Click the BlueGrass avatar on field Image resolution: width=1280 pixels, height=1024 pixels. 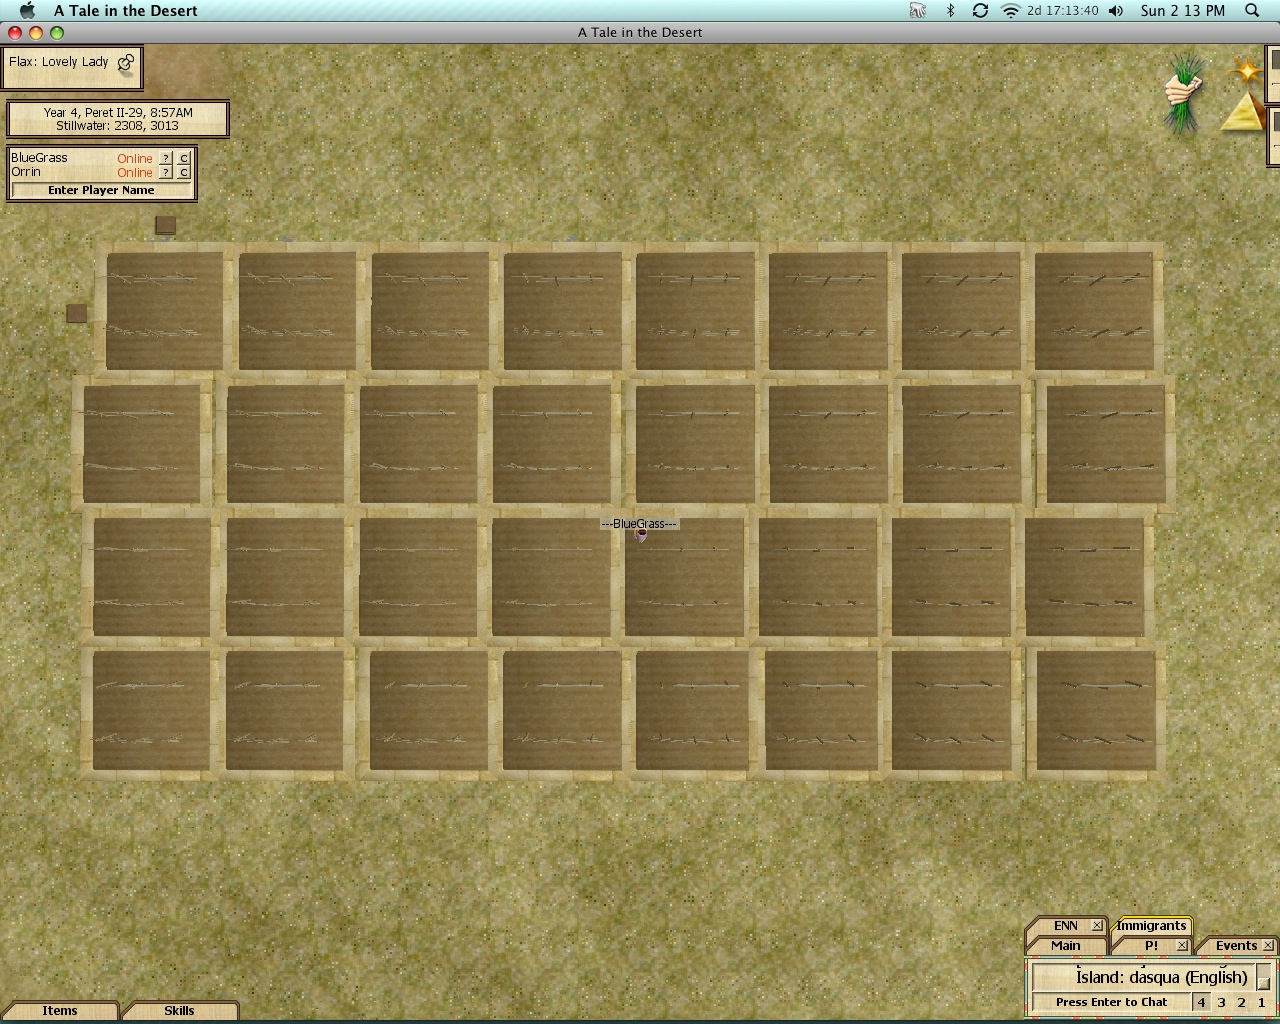pos(642,535)
